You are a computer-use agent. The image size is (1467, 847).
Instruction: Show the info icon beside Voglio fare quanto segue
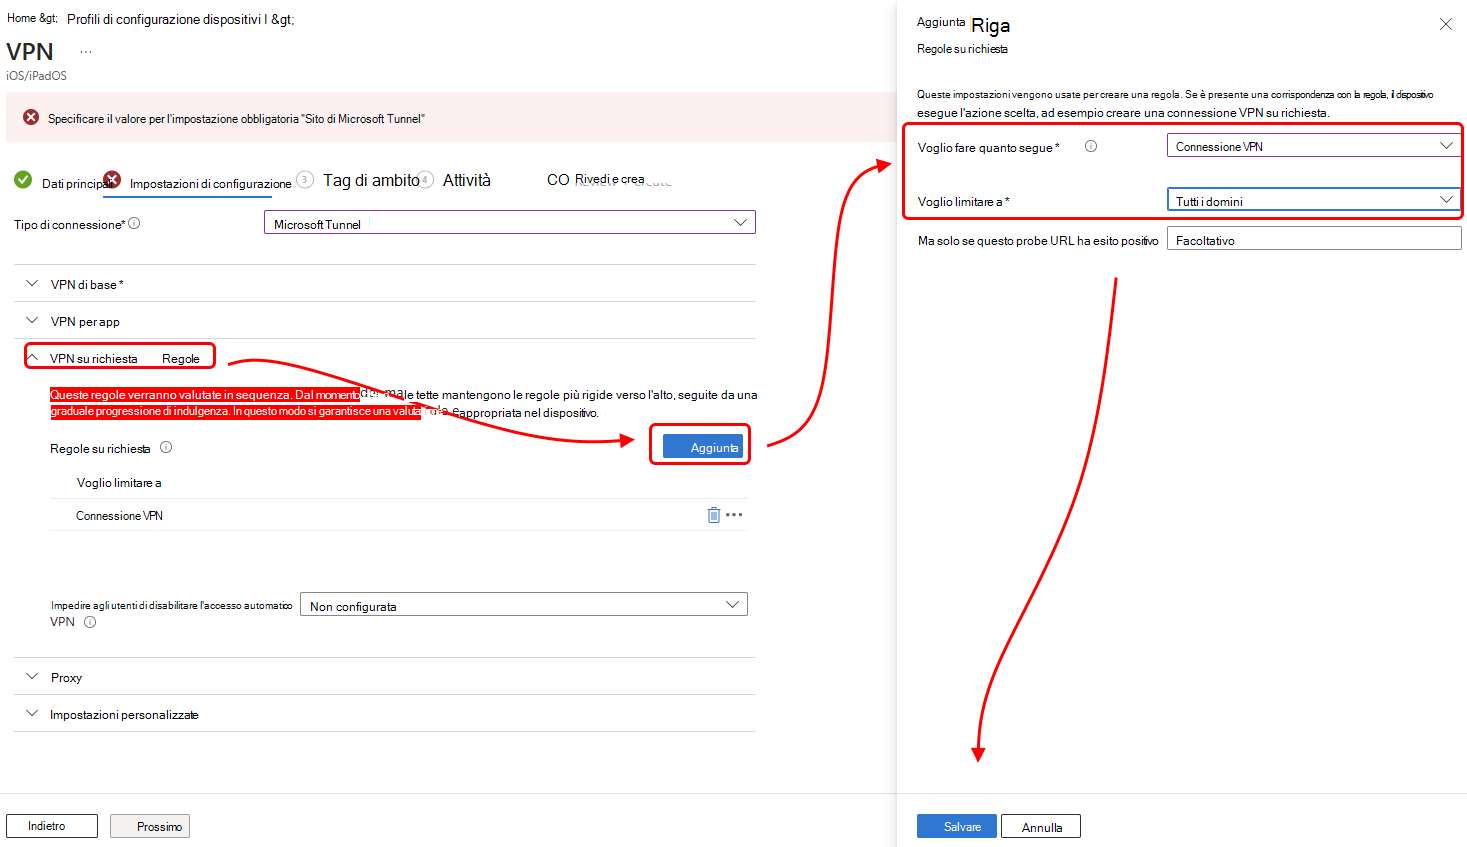tap(1091, 146)
